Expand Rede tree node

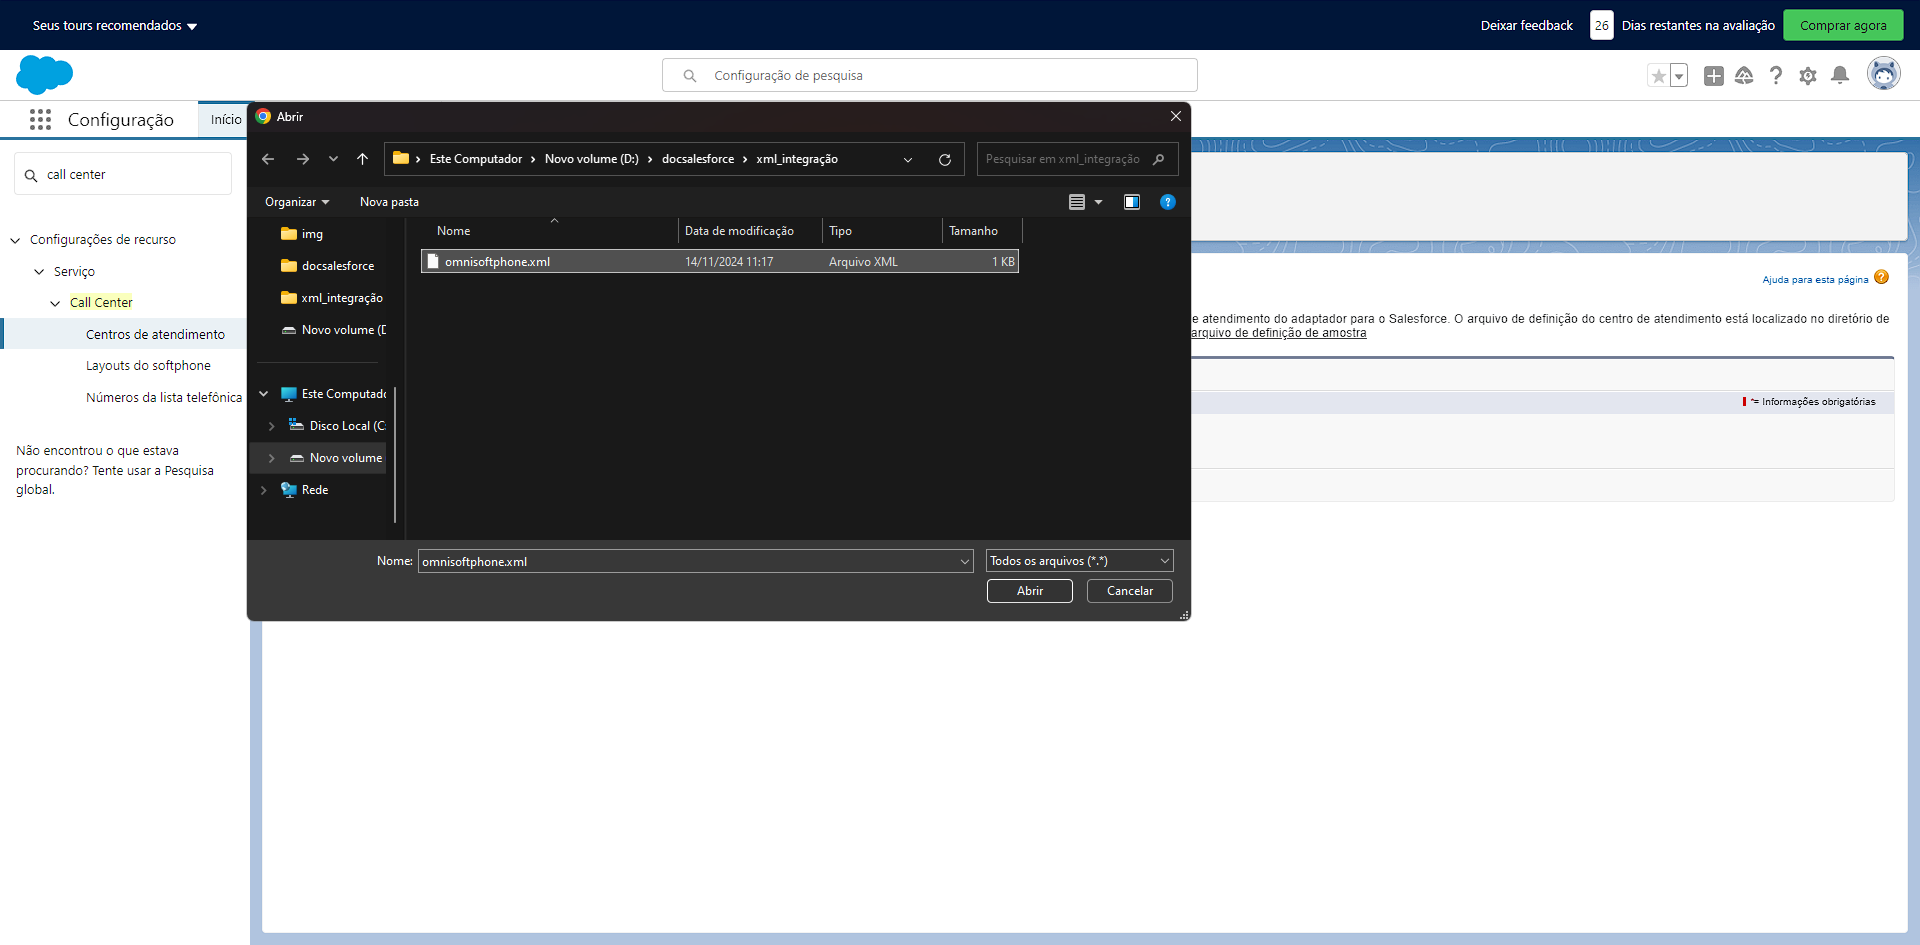point(263,490)
